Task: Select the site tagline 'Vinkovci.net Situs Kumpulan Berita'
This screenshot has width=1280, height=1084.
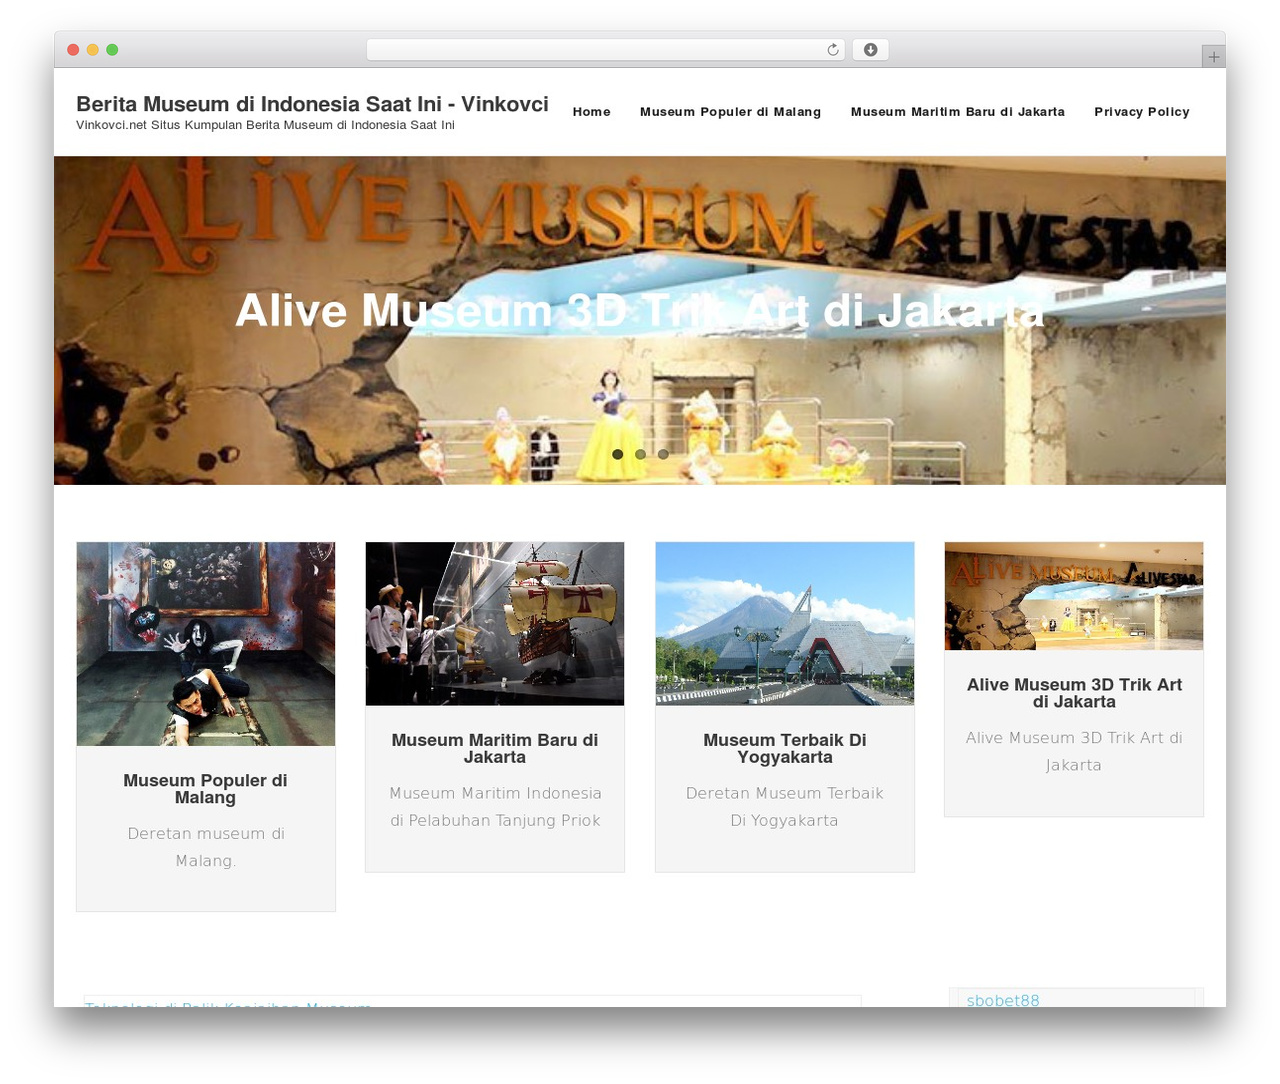Action: click(x=265, y=125)
